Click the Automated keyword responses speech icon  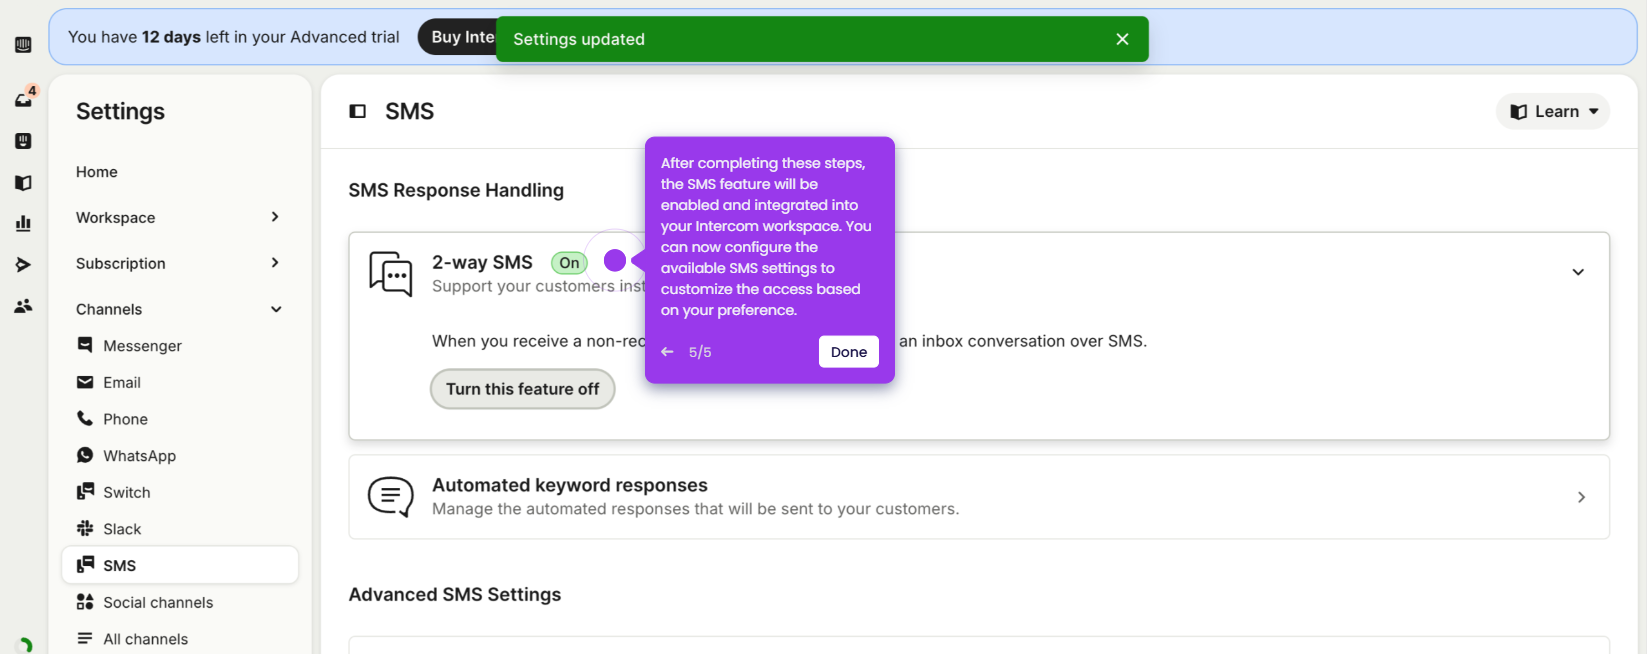[391, 497]
